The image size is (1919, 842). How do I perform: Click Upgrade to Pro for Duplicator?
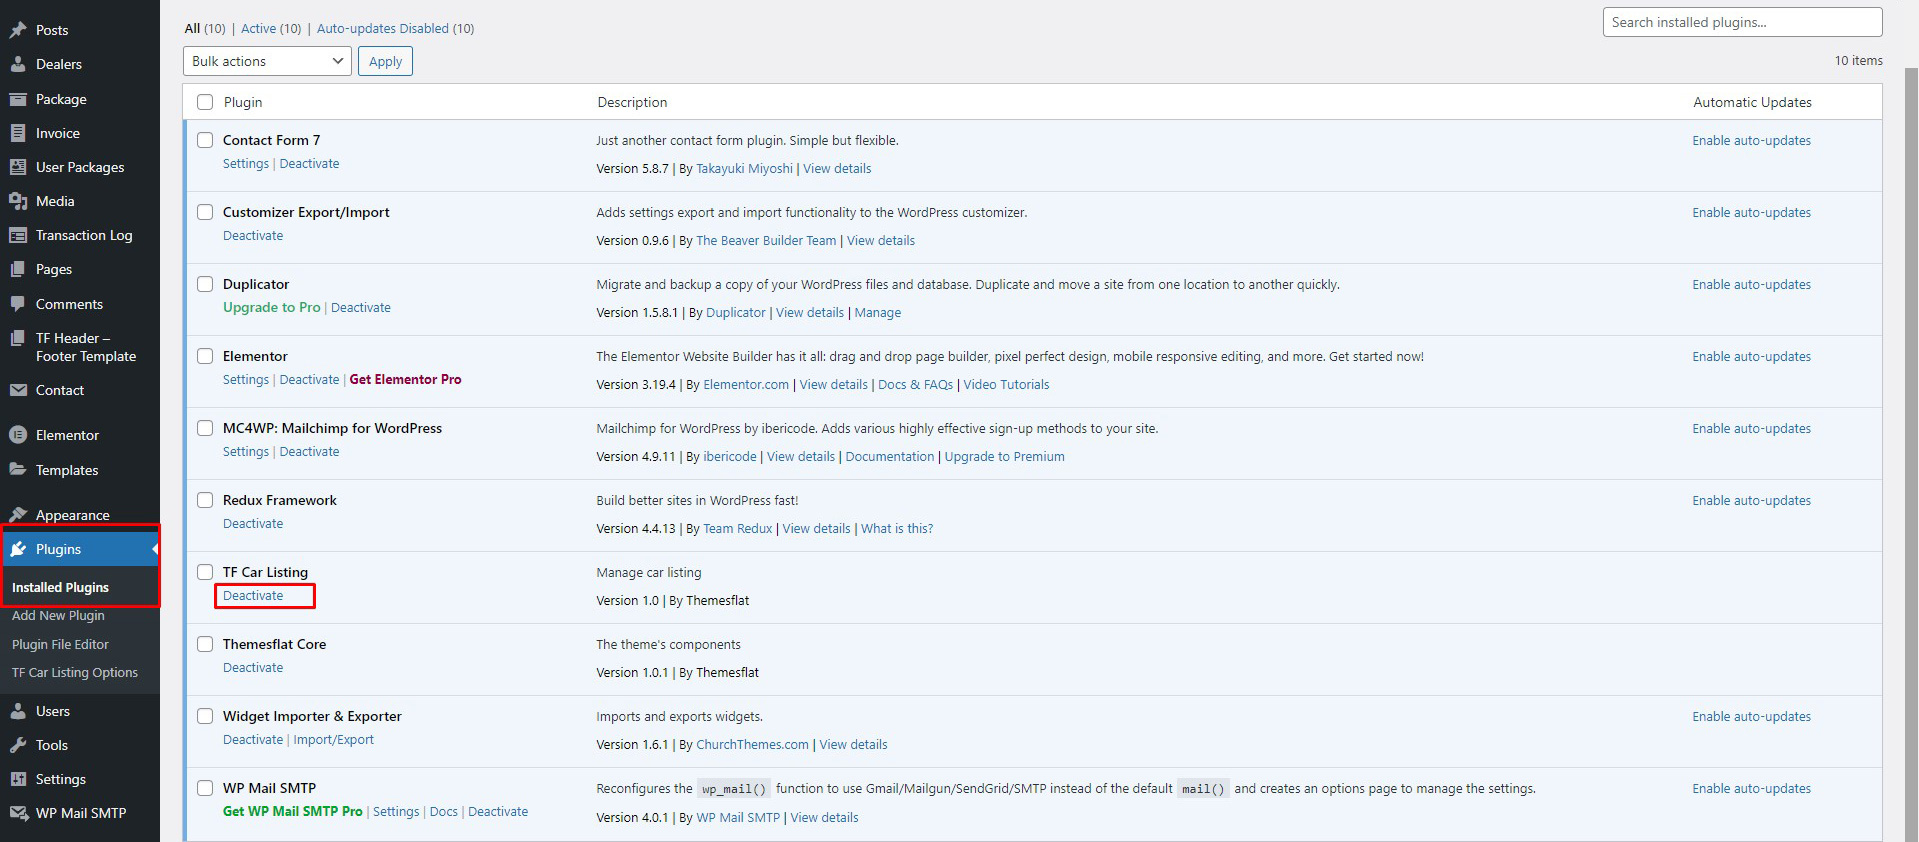point(272,307)
